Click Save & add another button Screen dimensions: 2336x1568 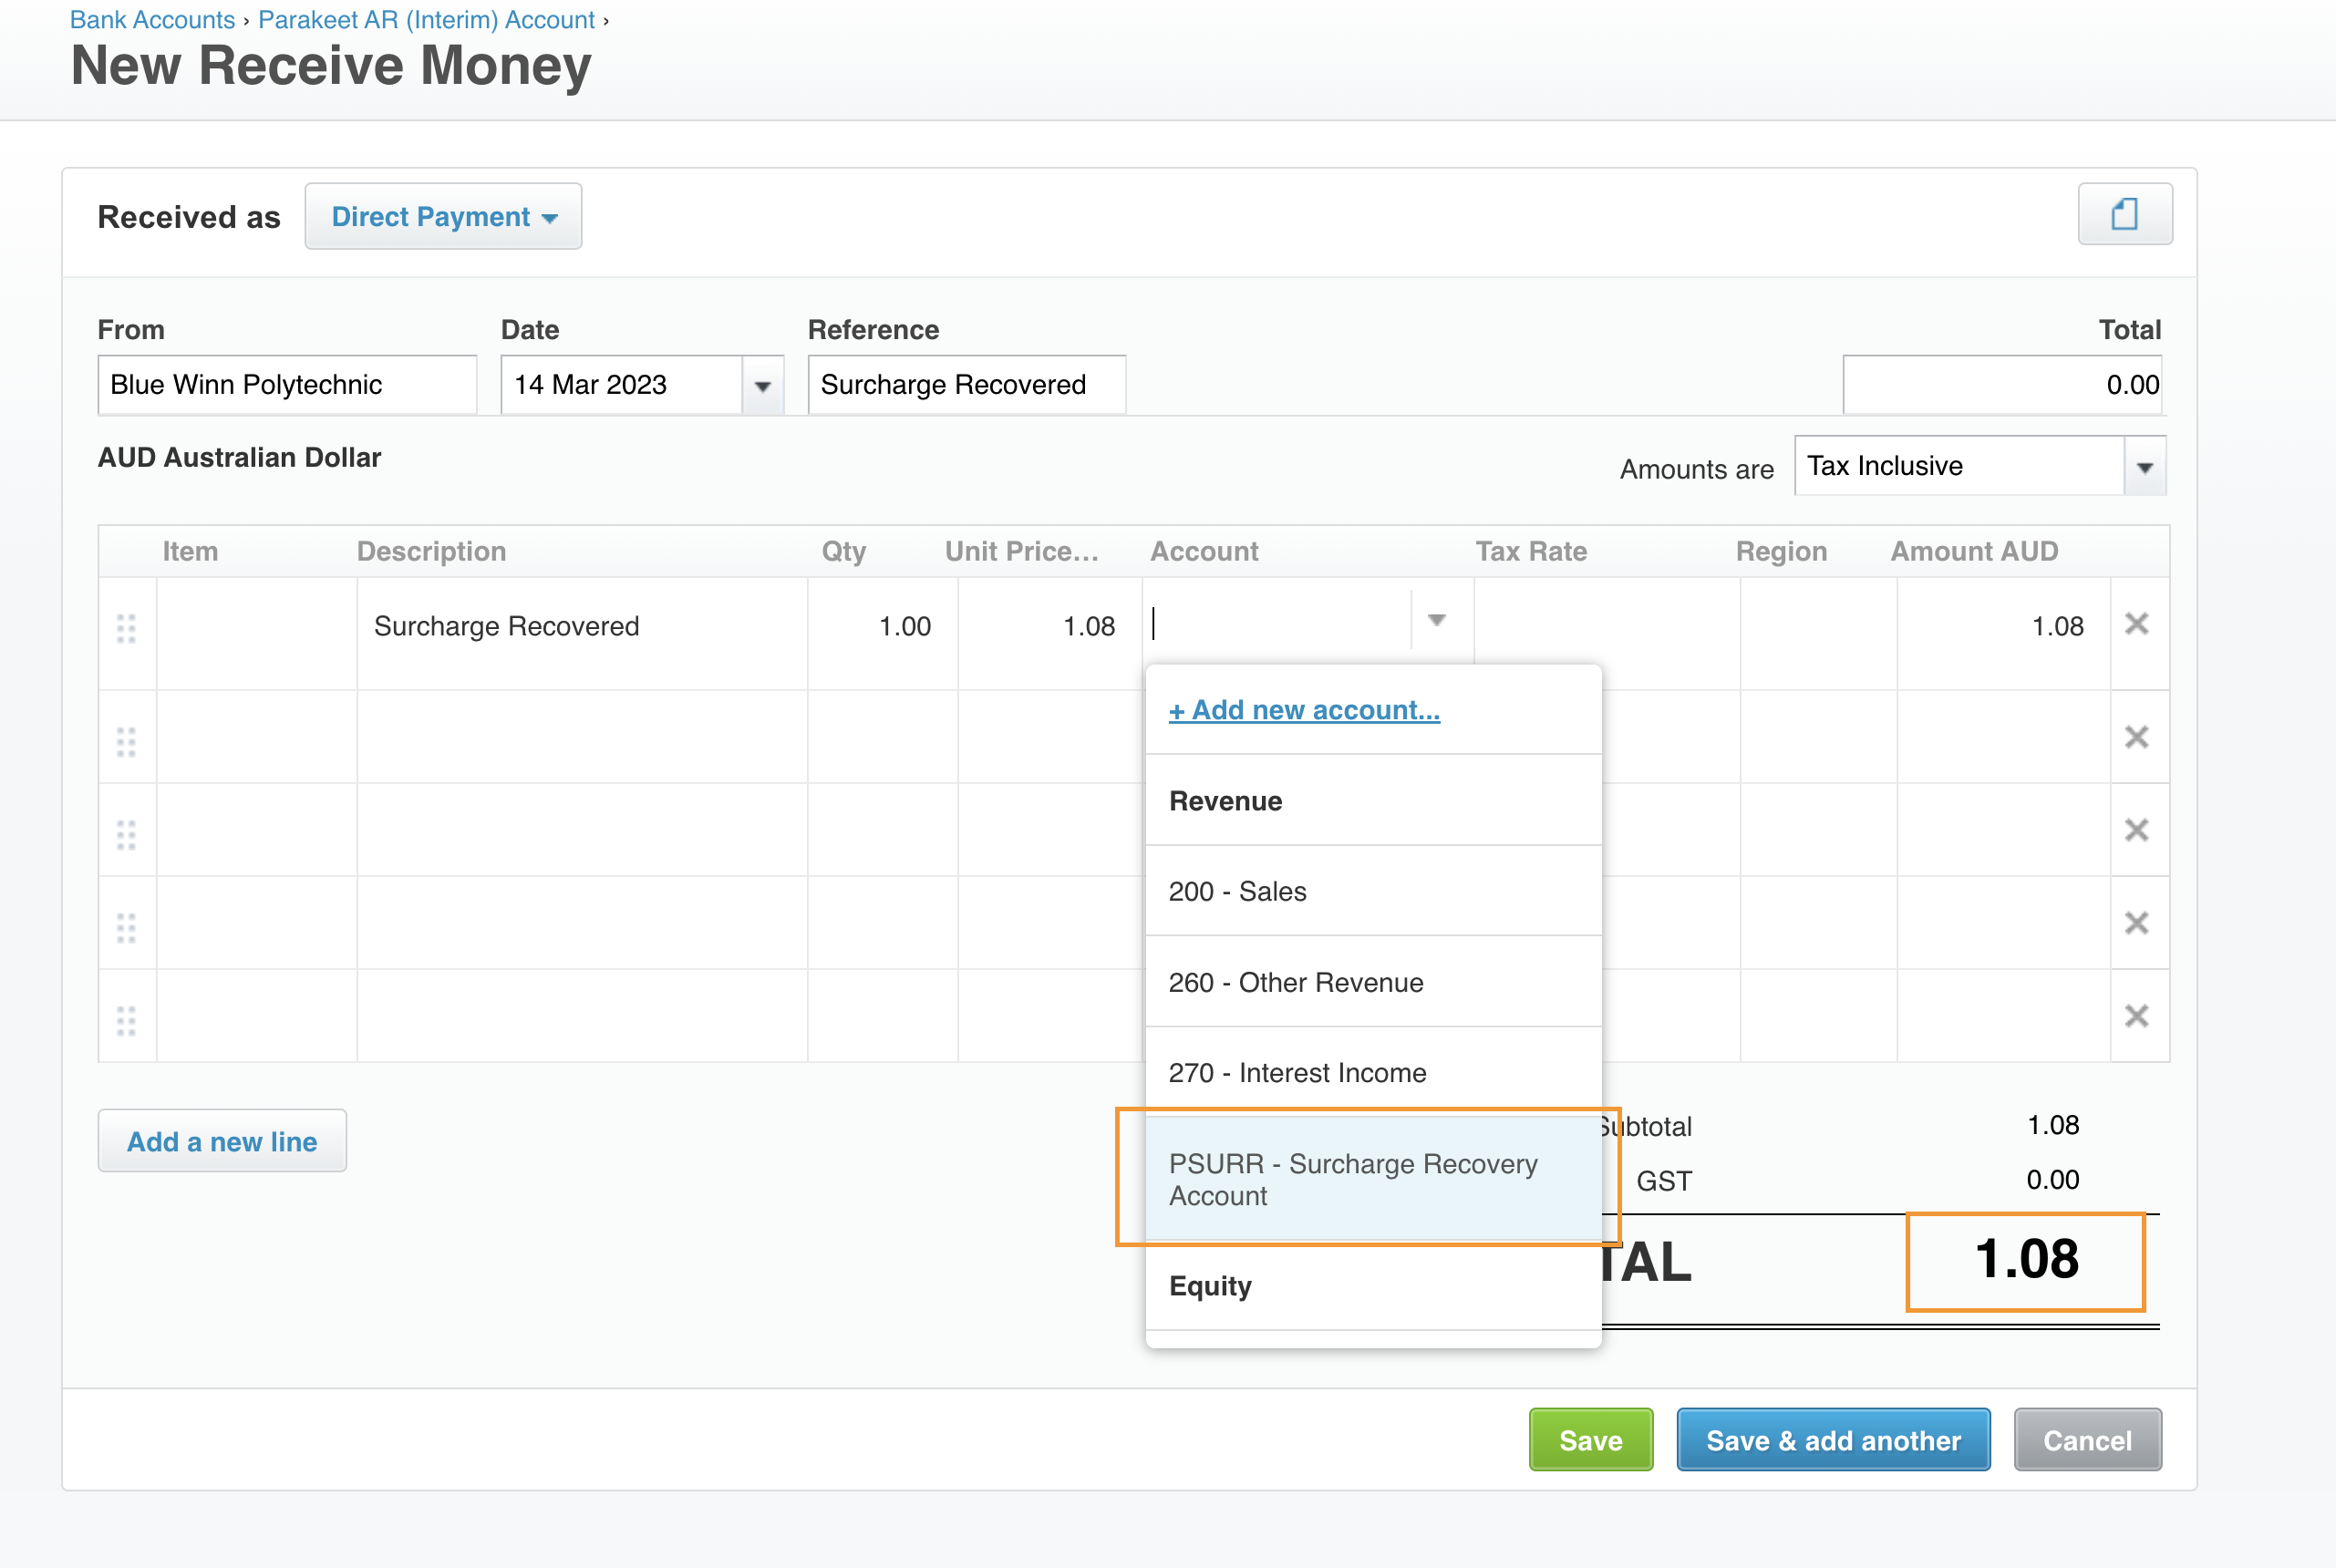click(1832, 1440)
